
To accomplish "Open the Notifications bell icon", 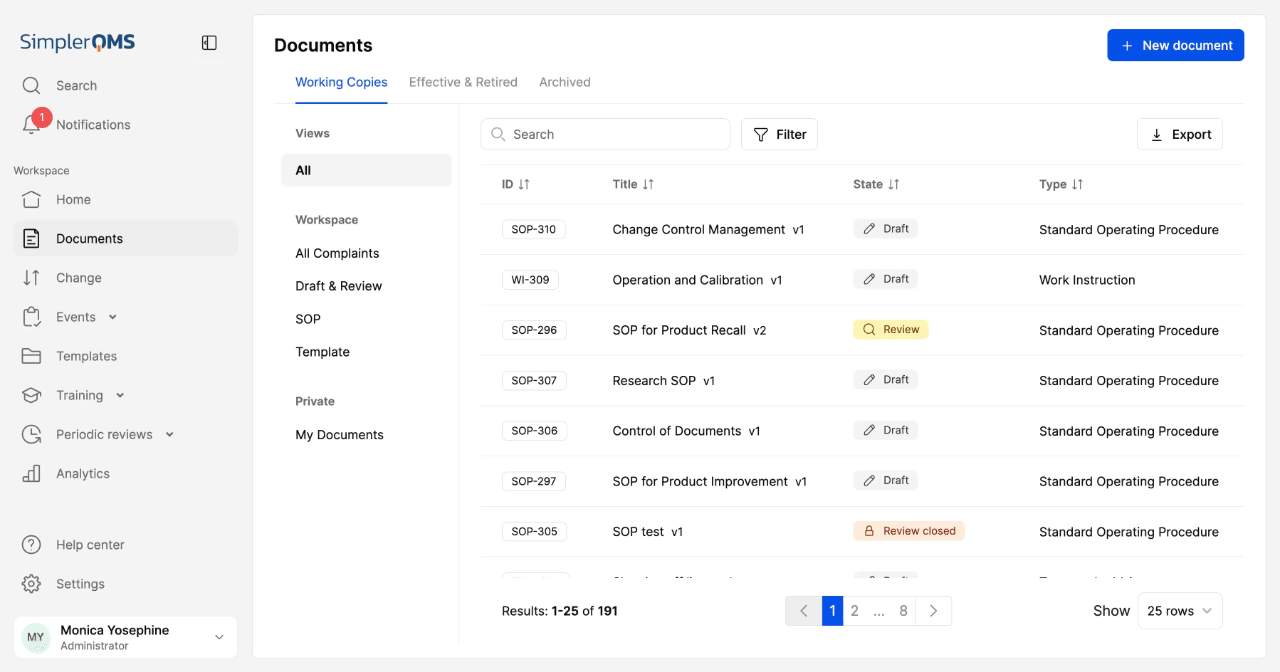I will pyautogui.click(x=31, y=125).
